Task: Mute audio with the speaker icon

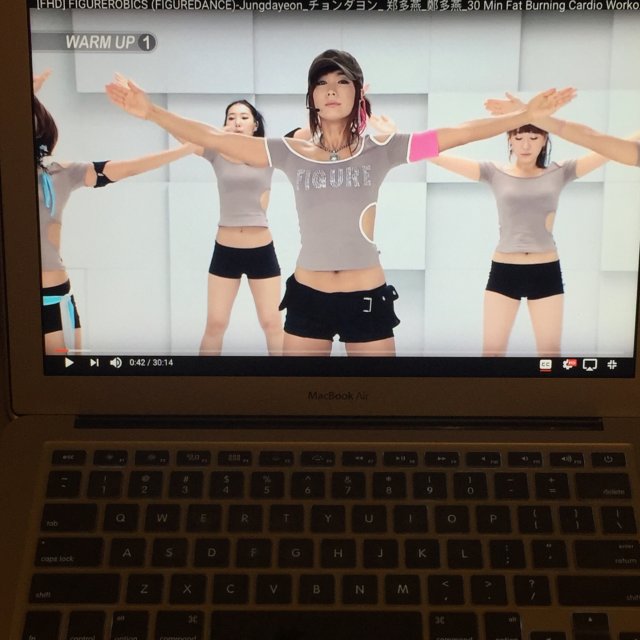Action: (x=116, y=362)
